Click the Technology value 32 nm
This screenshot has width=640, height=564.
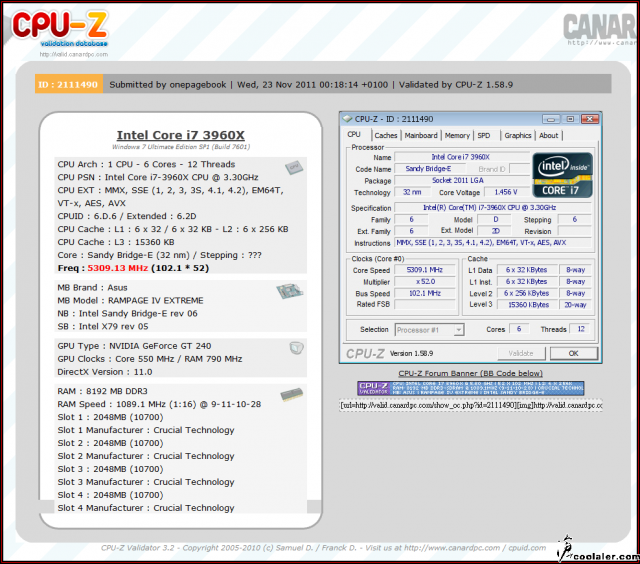pos(412,192)
